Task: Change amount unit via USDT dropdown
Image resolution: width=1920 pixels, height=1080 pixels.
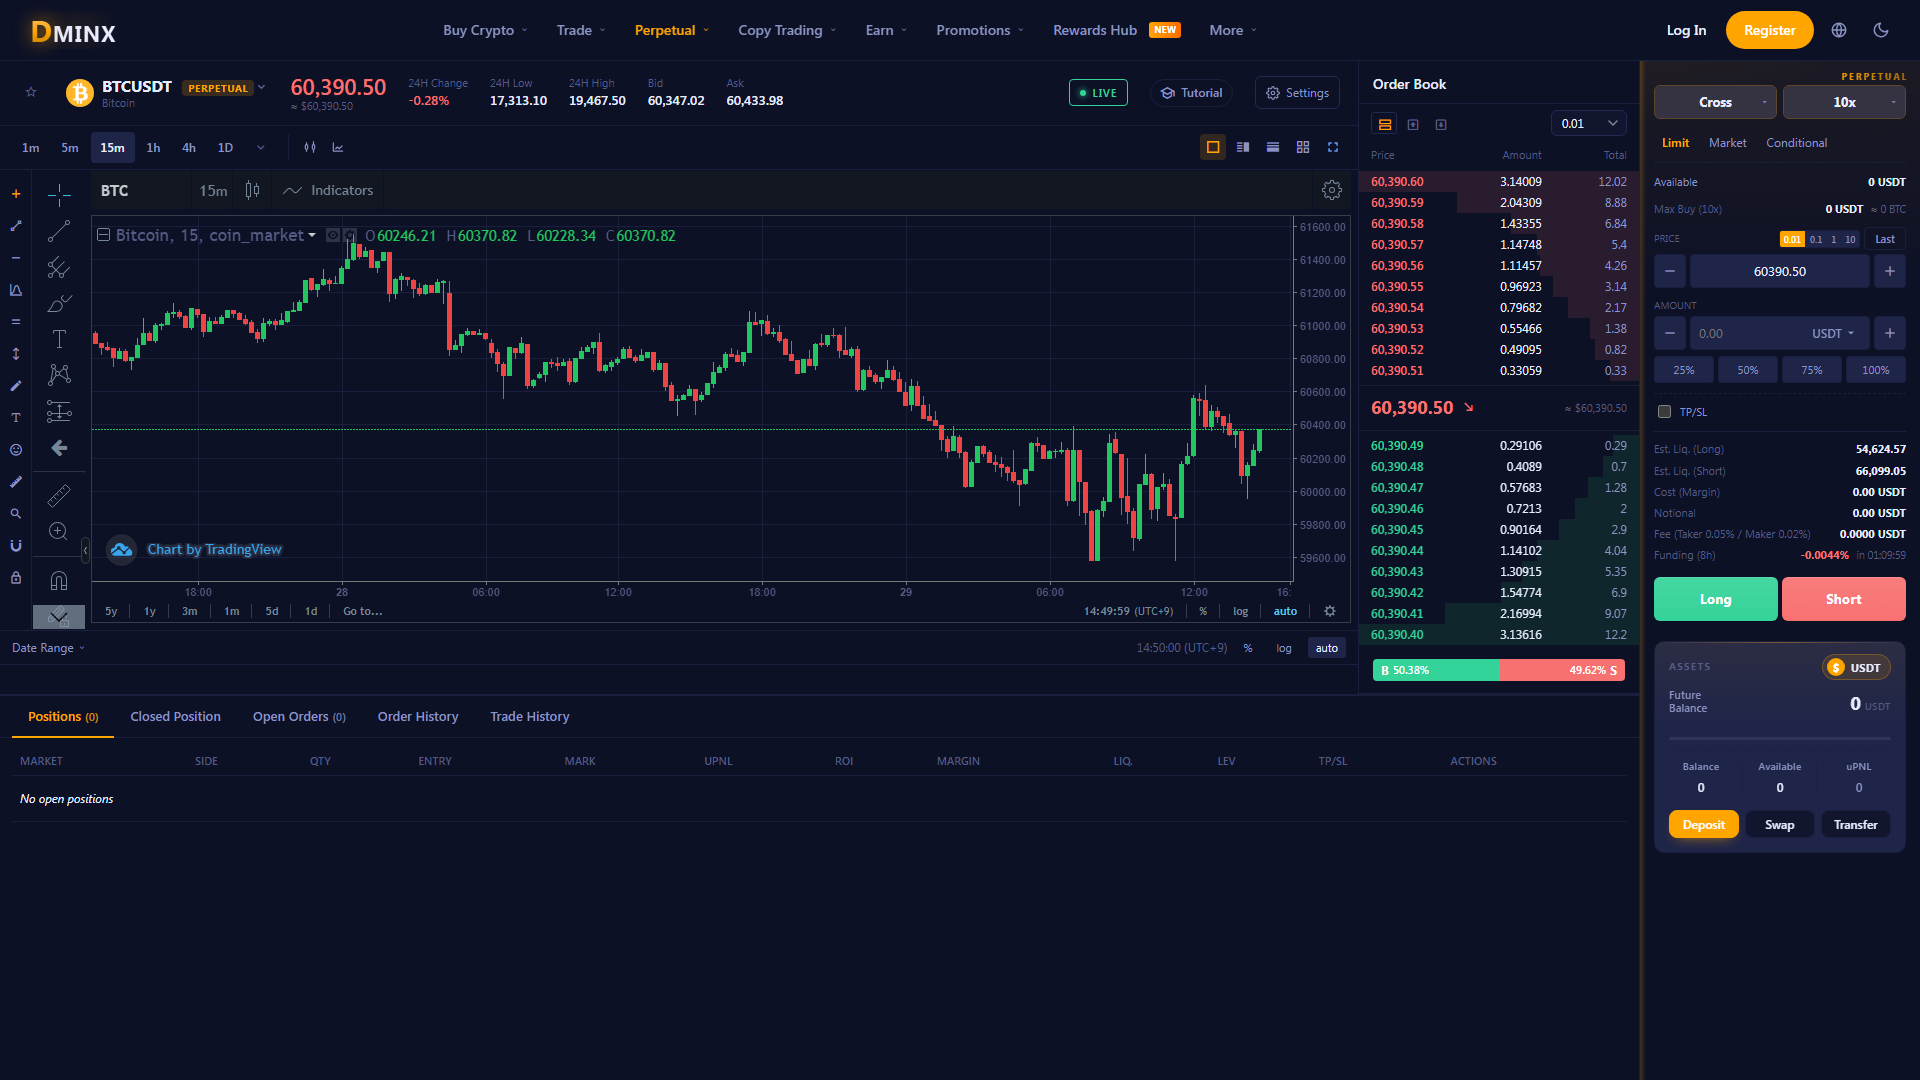Action: click(1833, 333)
